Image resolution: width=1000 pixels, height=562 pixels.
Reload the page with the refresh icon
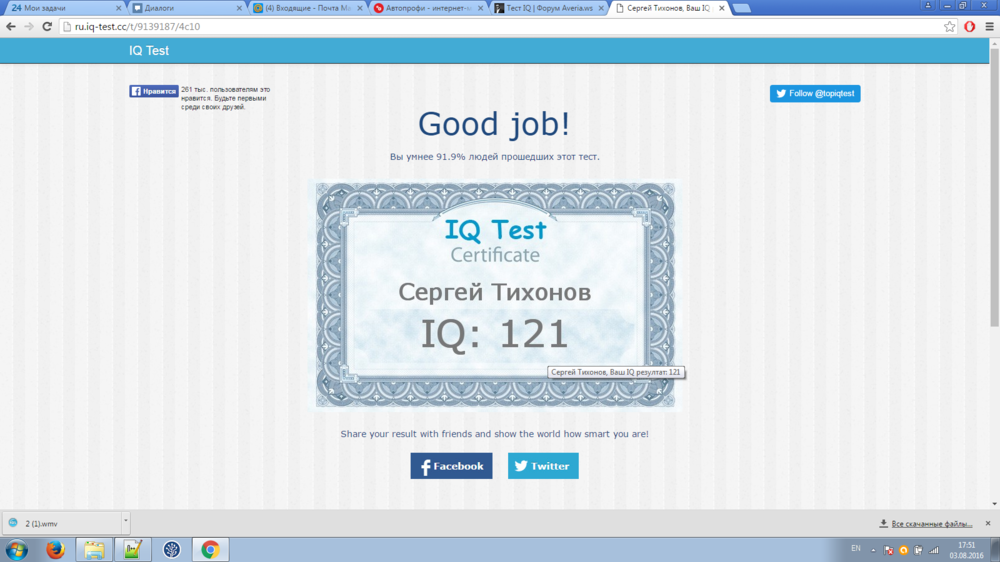coord(46,27)
